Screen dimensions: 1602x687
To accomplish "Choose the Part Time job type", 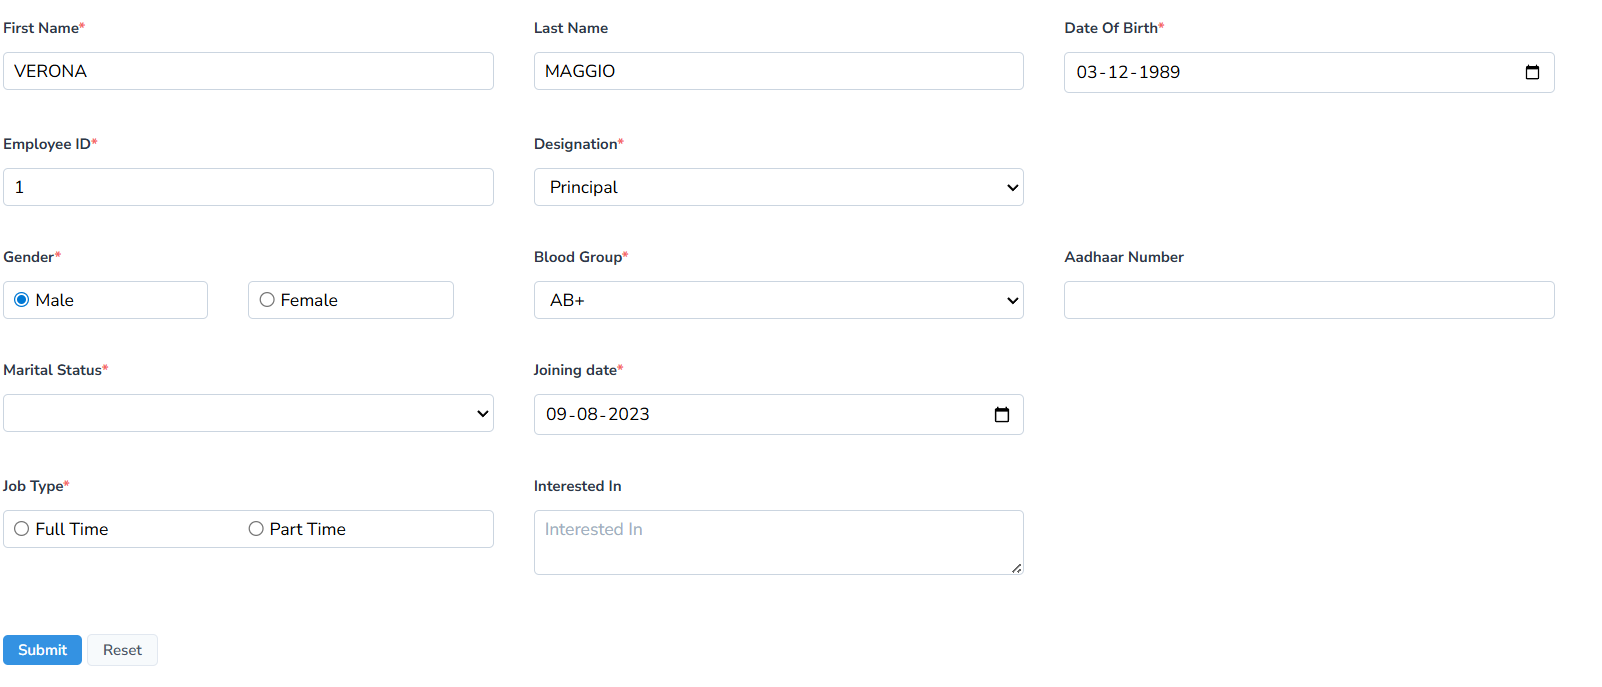I will pyautogui.click(x=256, y=529).
